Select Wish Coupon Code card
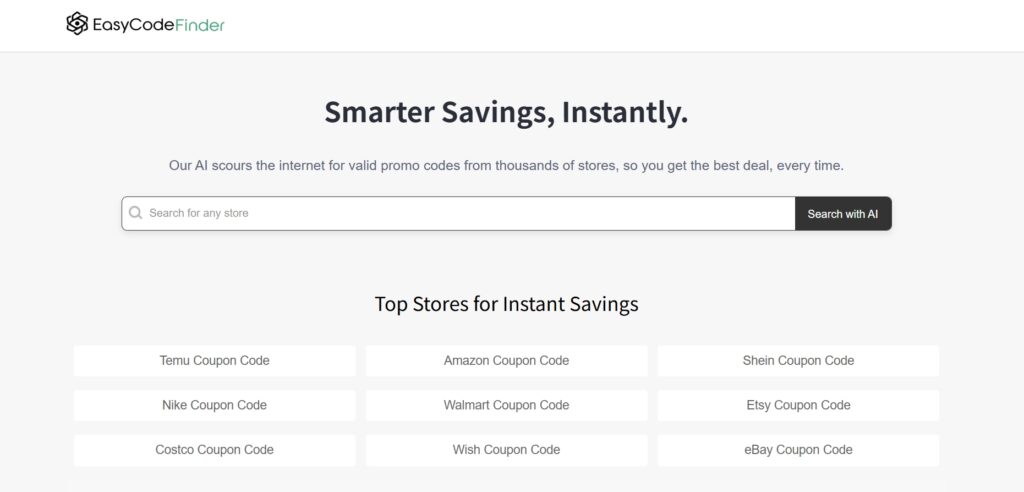 [506, 450]
